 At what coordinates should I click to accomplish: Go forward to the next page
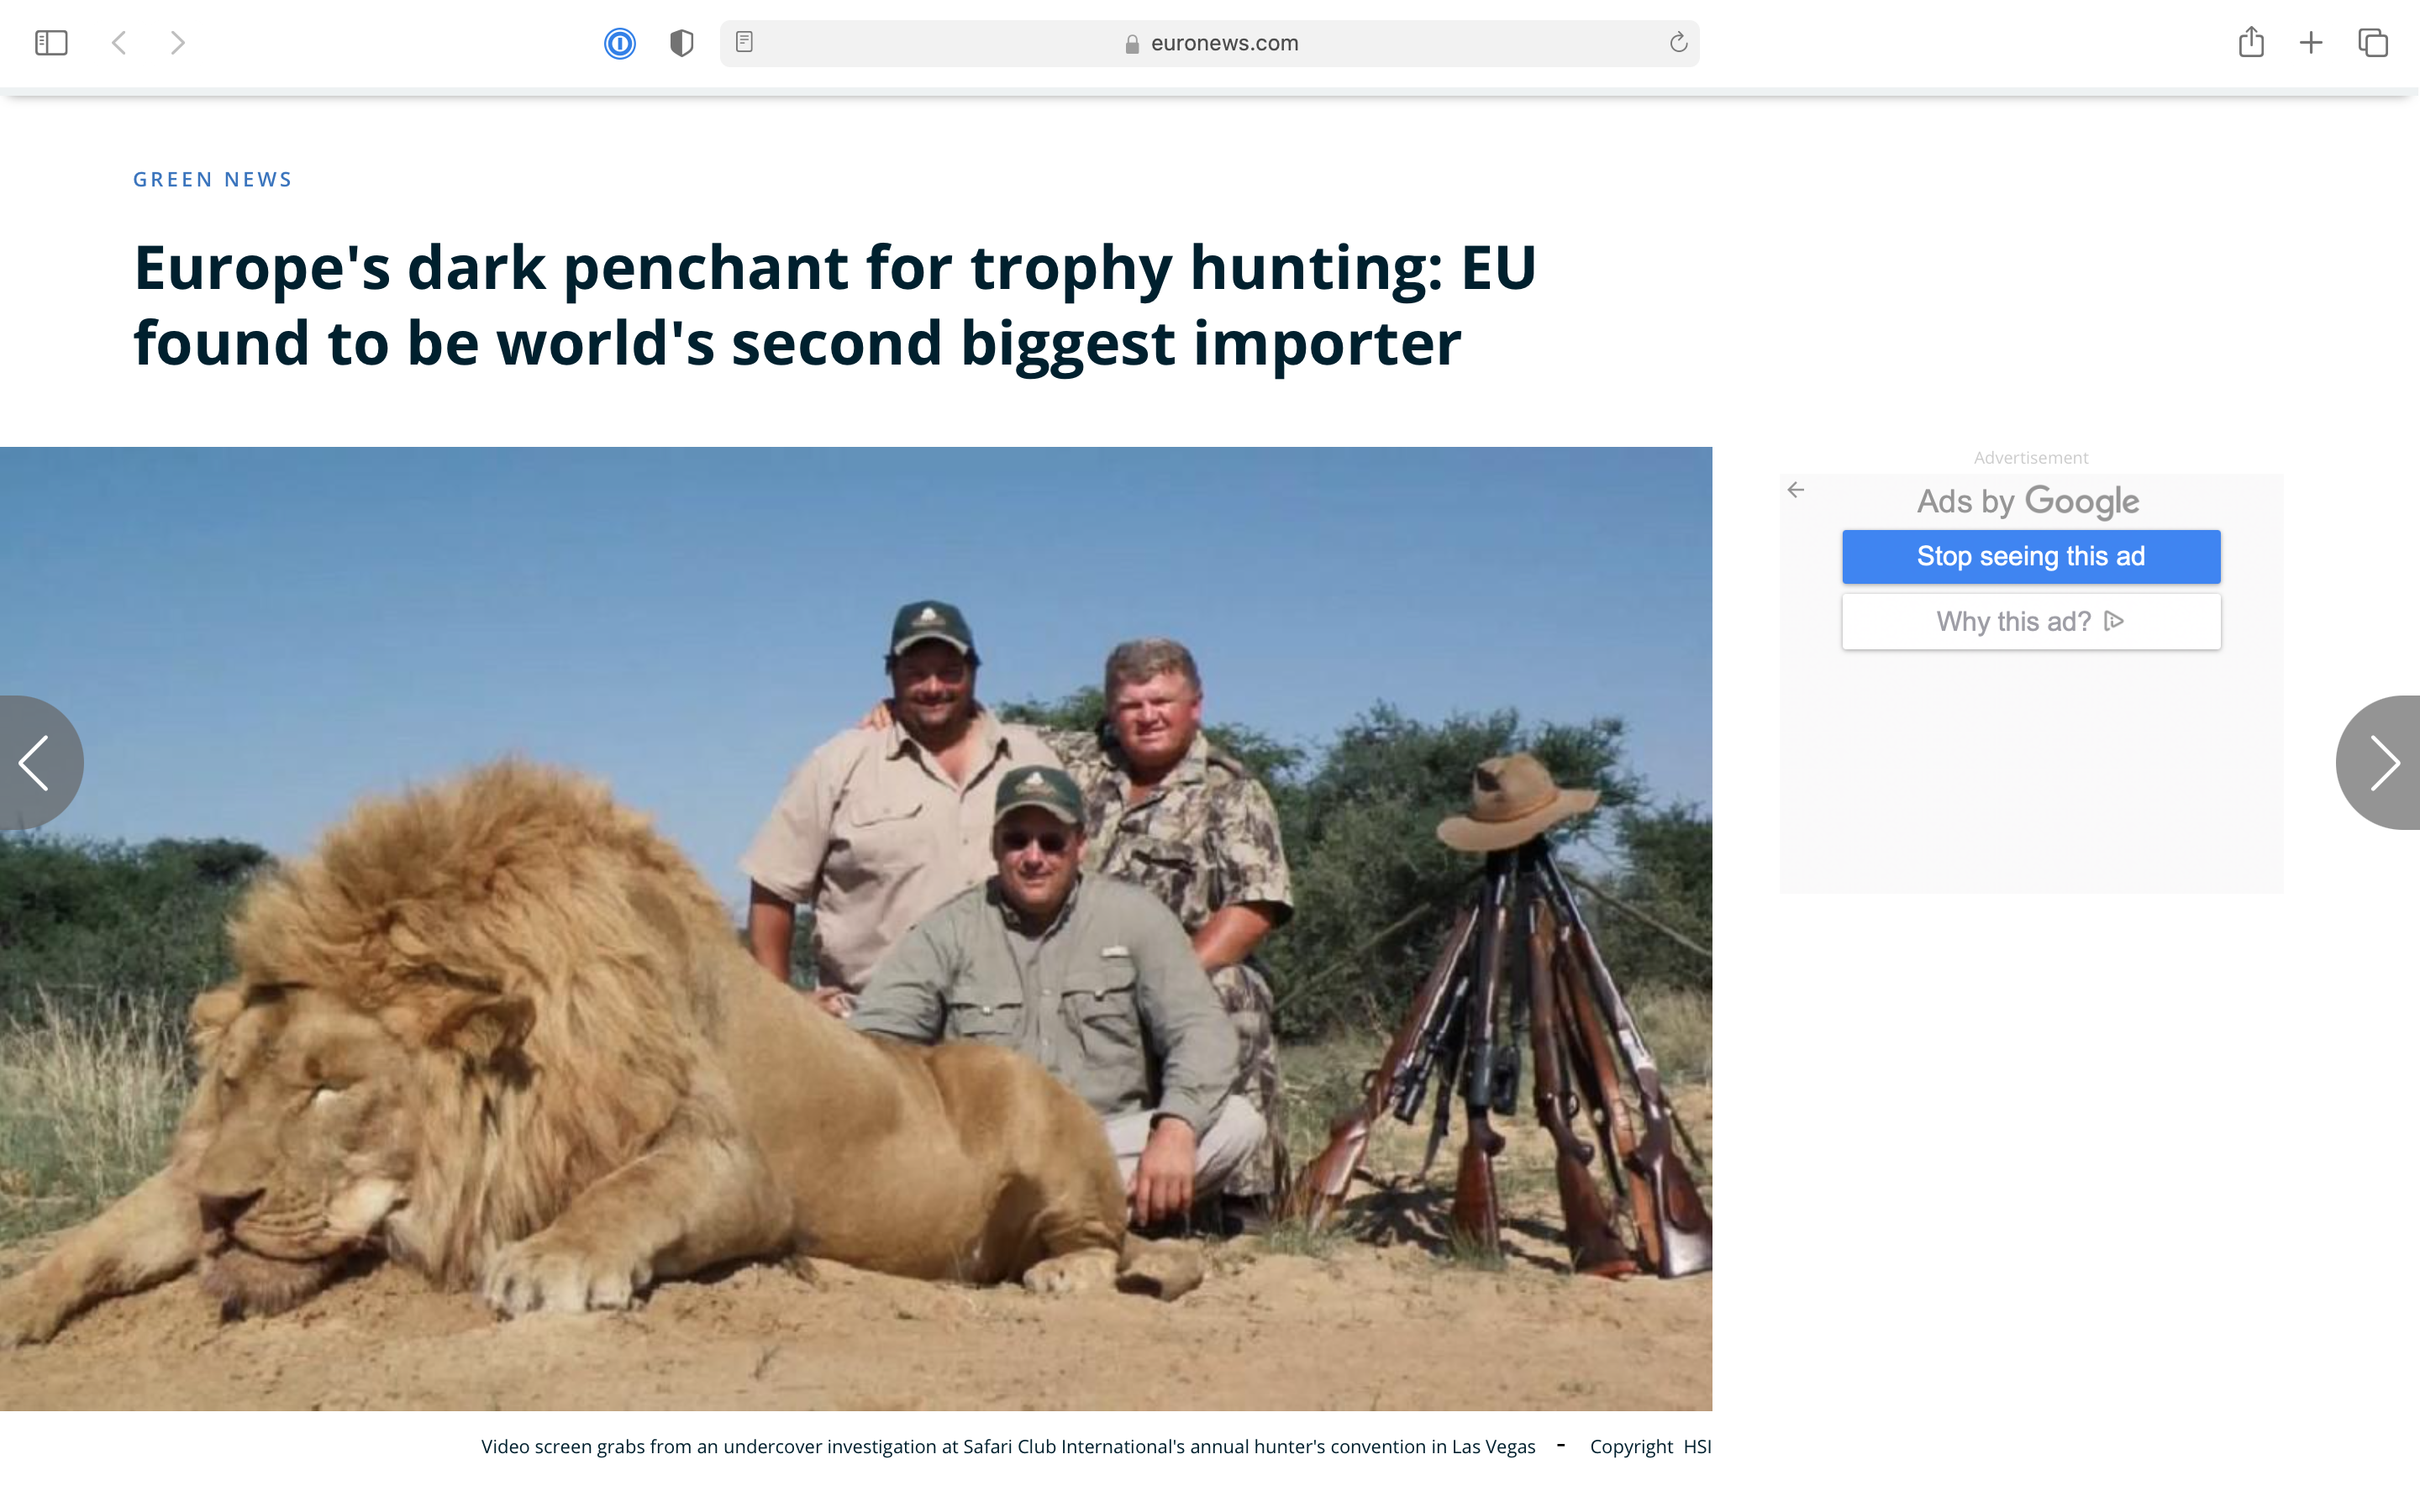point(178,43)
